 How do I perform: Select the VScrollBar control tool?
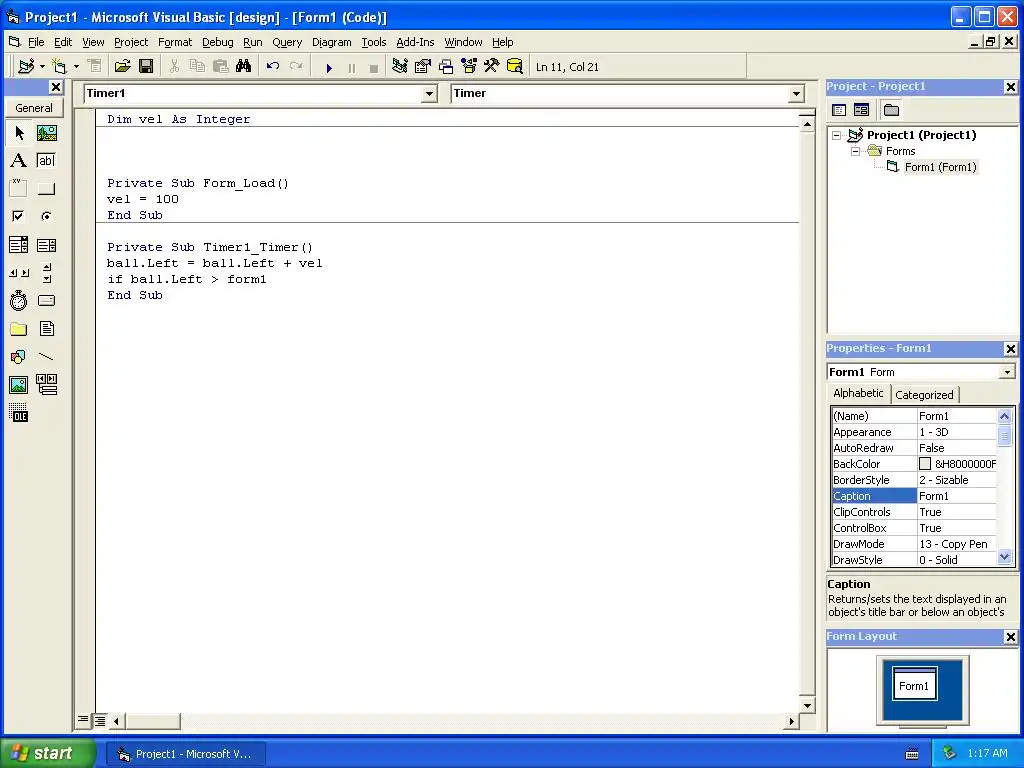tap(46, 273)
